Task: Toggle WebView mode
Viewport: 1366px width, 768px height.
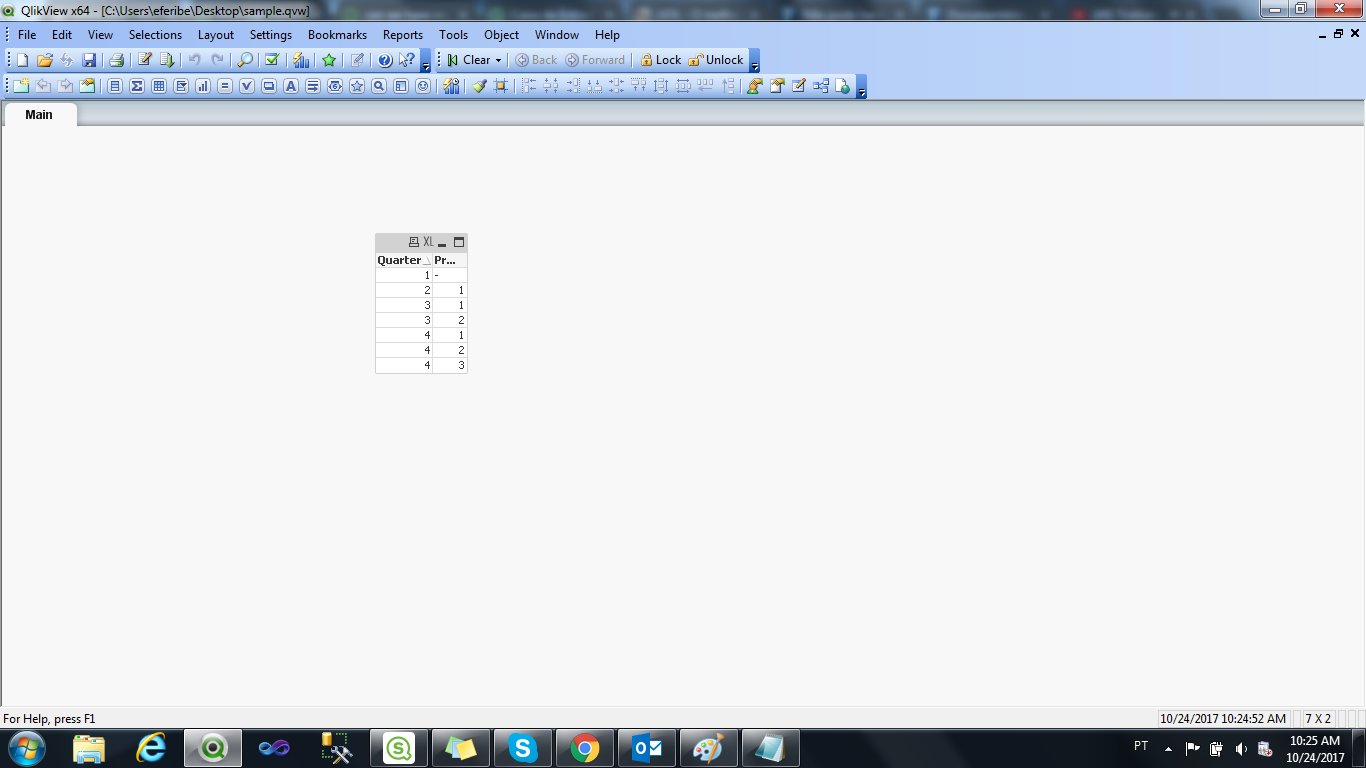Action: point(843,86)
